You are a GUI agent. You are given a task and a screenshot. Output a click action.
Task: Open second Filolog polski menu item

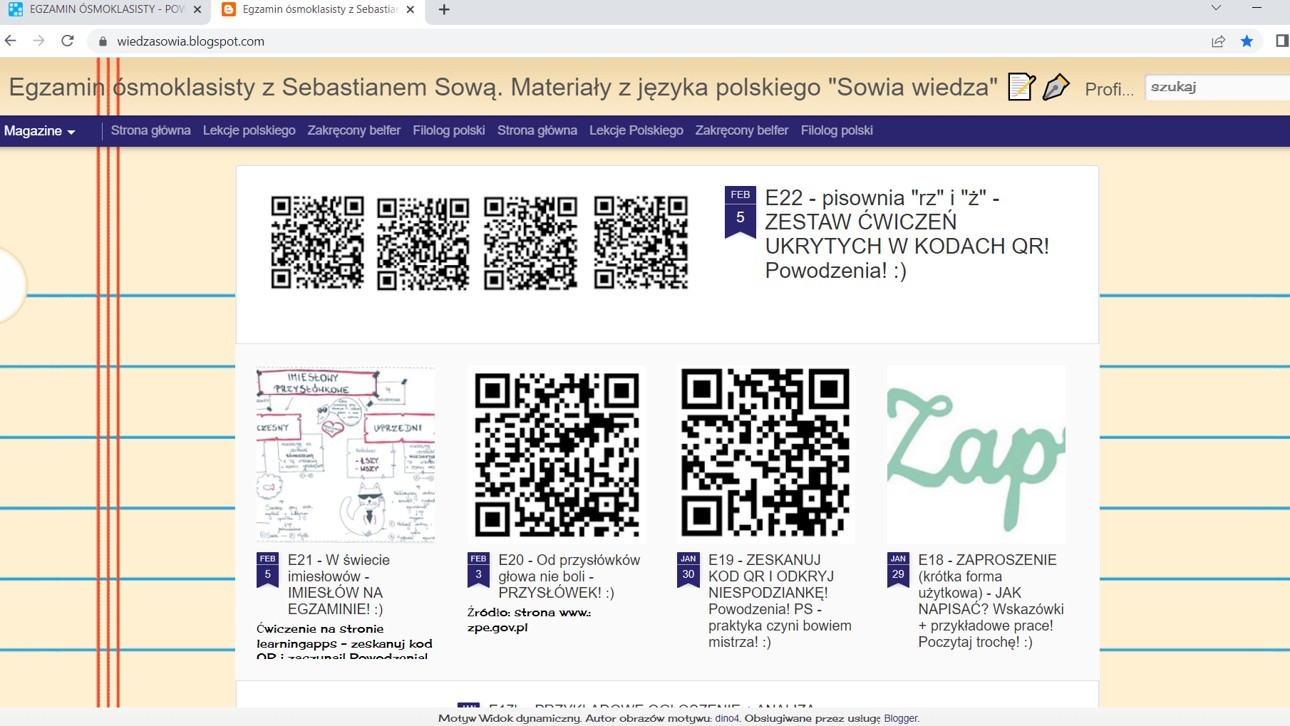coord(837,131)
